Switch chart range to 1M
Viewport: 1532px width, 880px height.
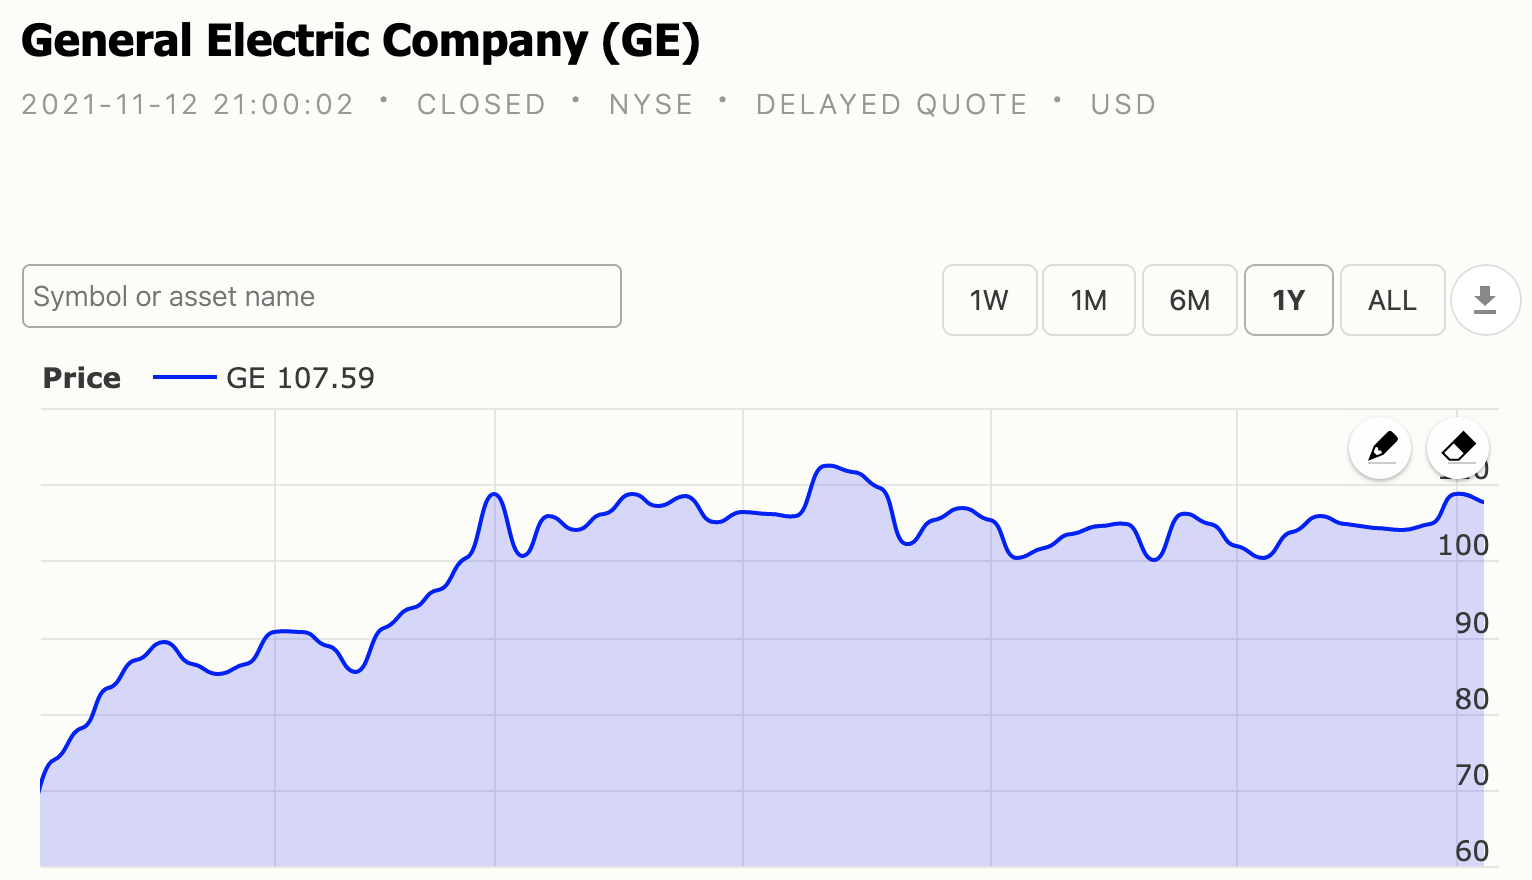(1088, 300)
